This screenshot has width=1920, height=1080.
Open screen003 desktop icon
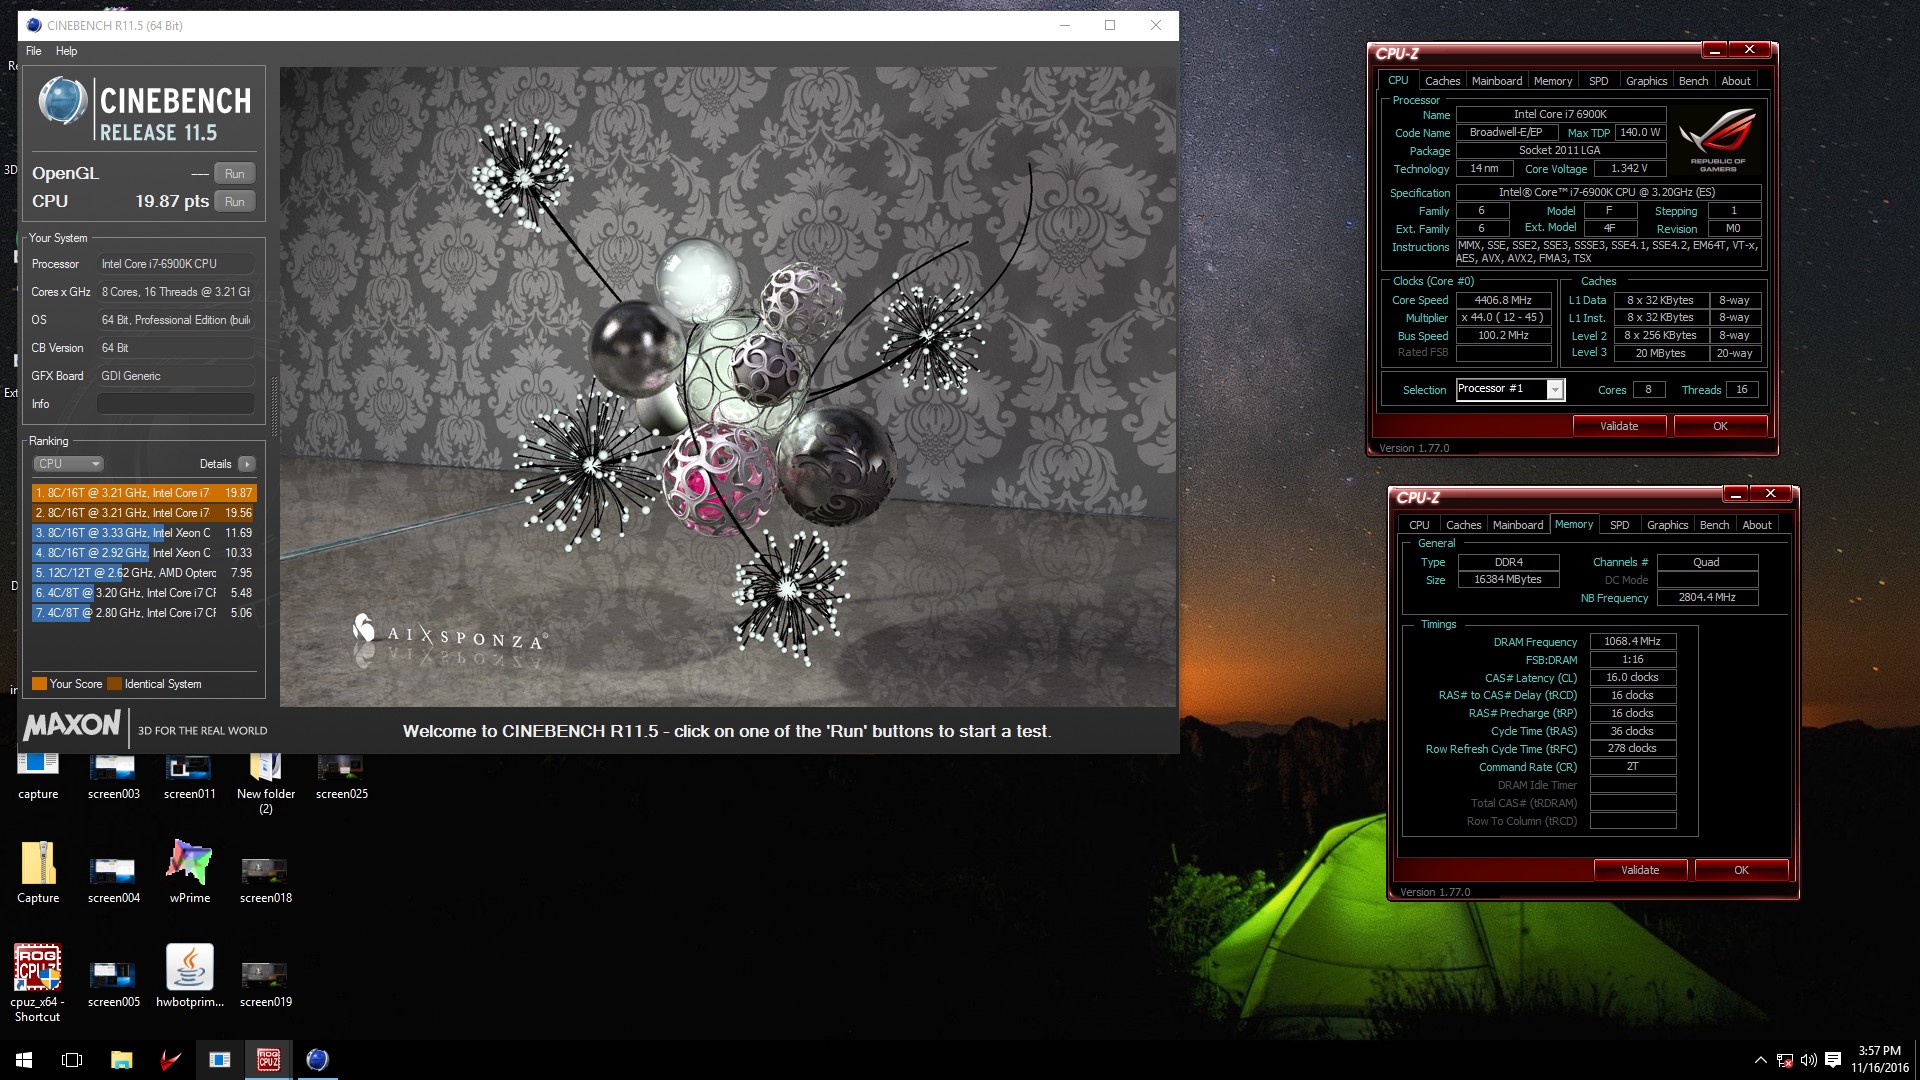(113, 776)
